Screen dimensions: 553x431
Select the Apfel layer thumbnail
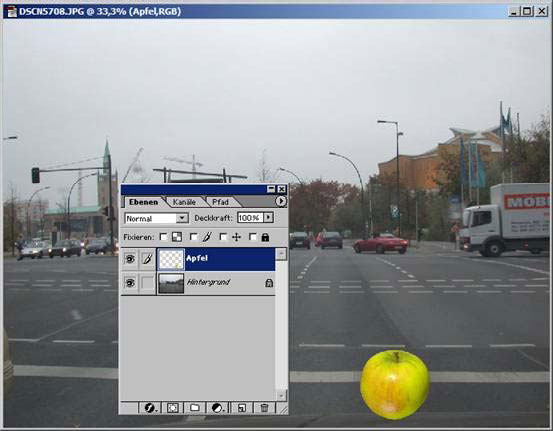tap(171, 260)
